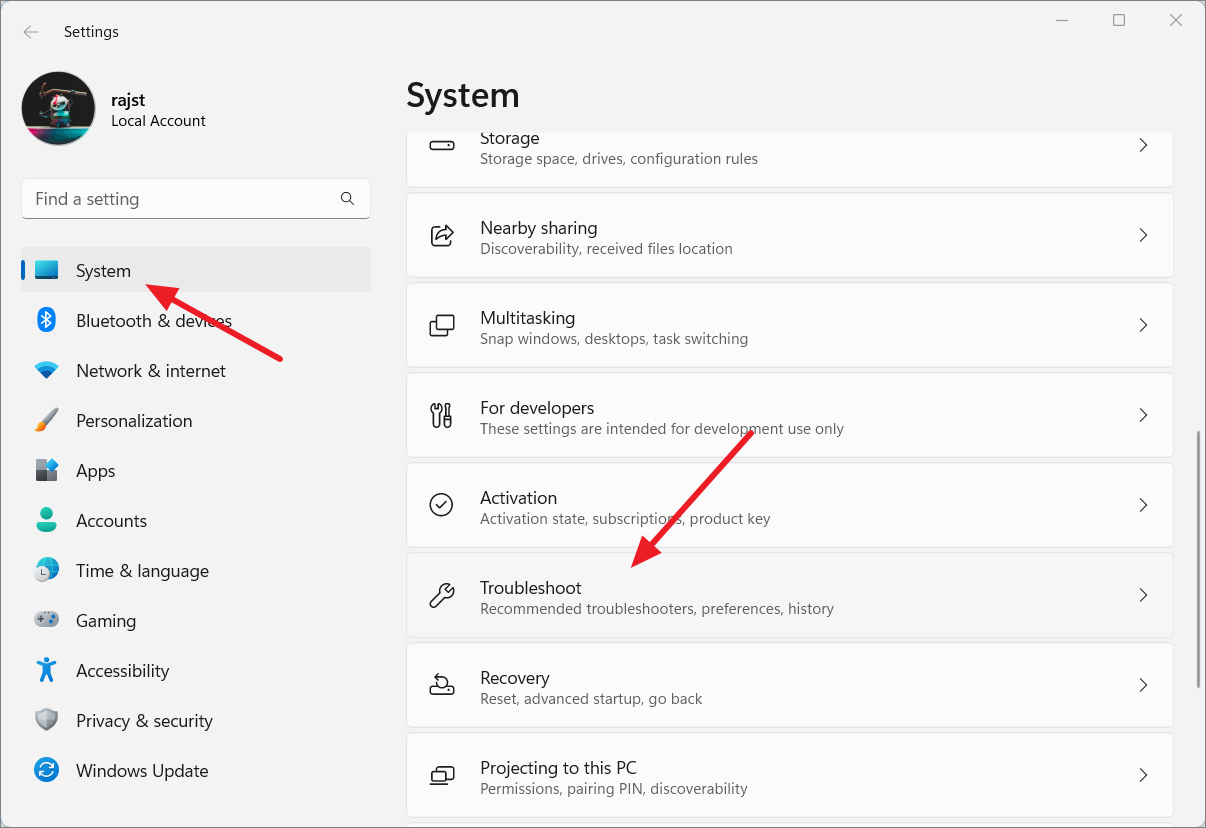The image size is (1206, 828).
Task: Click the back arrow in Settings header
Action: pos(31,32)
